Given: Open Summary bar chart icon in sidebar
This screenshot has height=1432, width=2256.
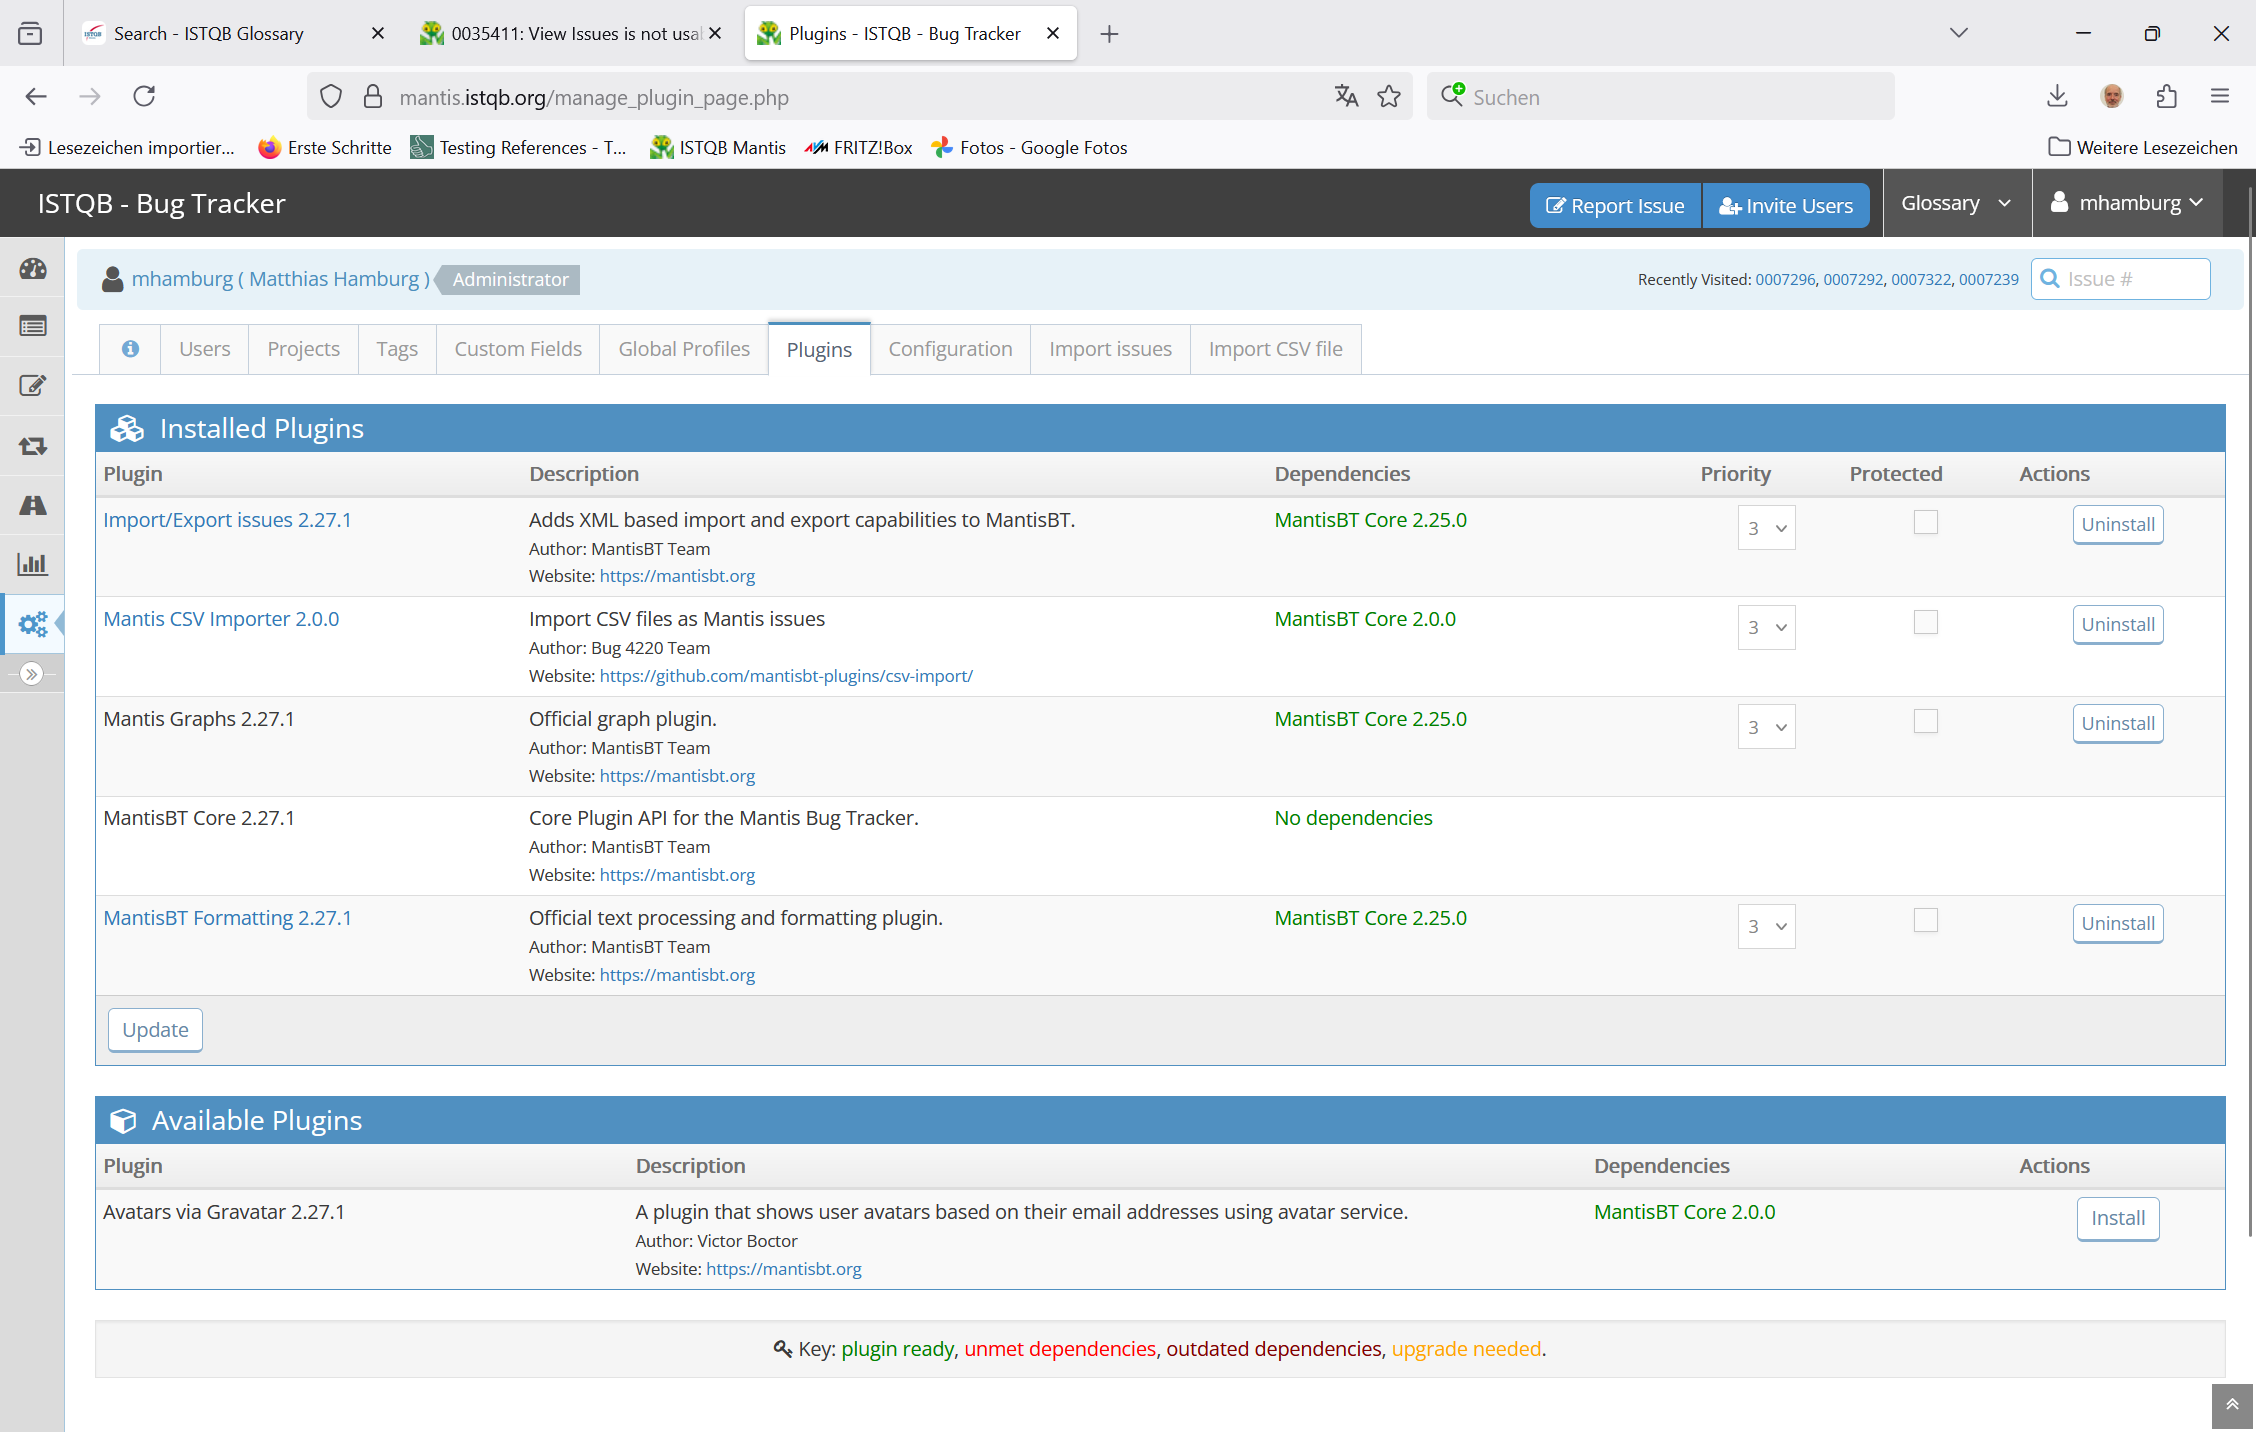Looking at the screenshot, I should coord(33,564).
